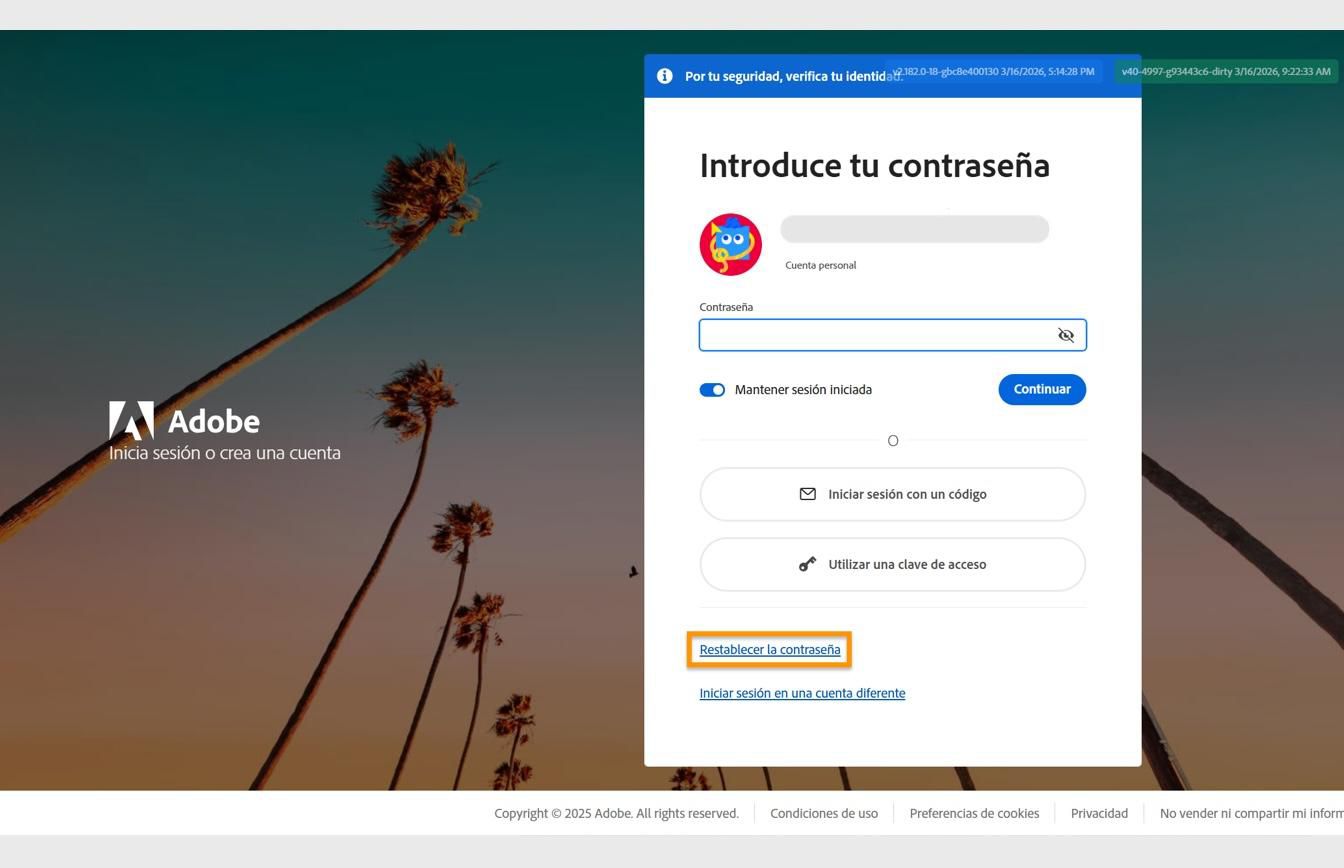Open the "Restablecer la contraseña" link
Screen dimensions: 1344x868
tap(770, 649)
